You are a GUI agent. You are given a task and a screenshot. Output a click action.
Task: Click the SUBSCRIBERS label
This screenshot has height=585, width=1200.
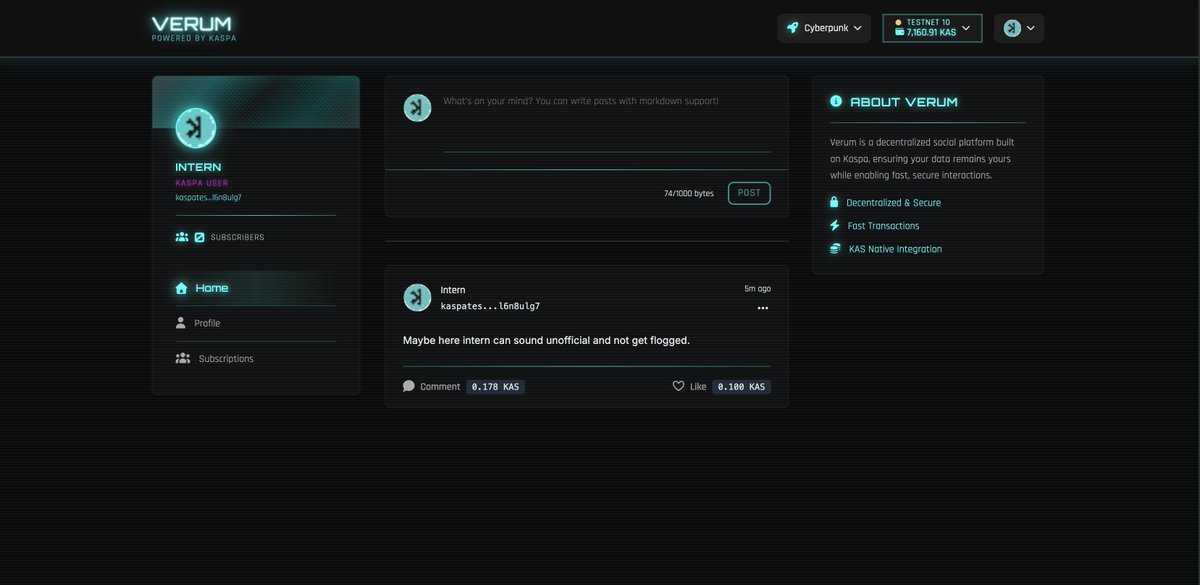pyautogui.click(x=237, y=237)
